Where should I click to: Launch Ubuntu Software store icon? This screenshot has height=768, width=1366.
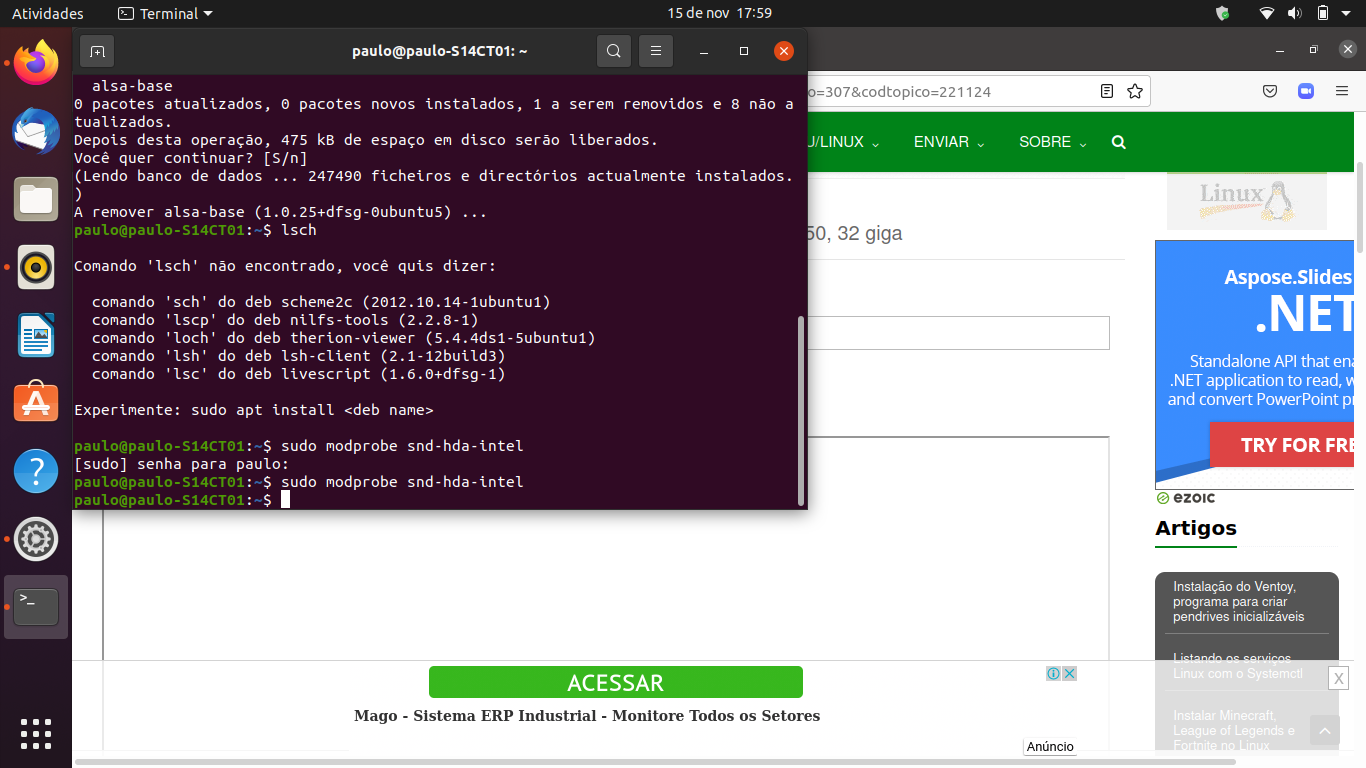pyautogui.click(x=36, y=403)
